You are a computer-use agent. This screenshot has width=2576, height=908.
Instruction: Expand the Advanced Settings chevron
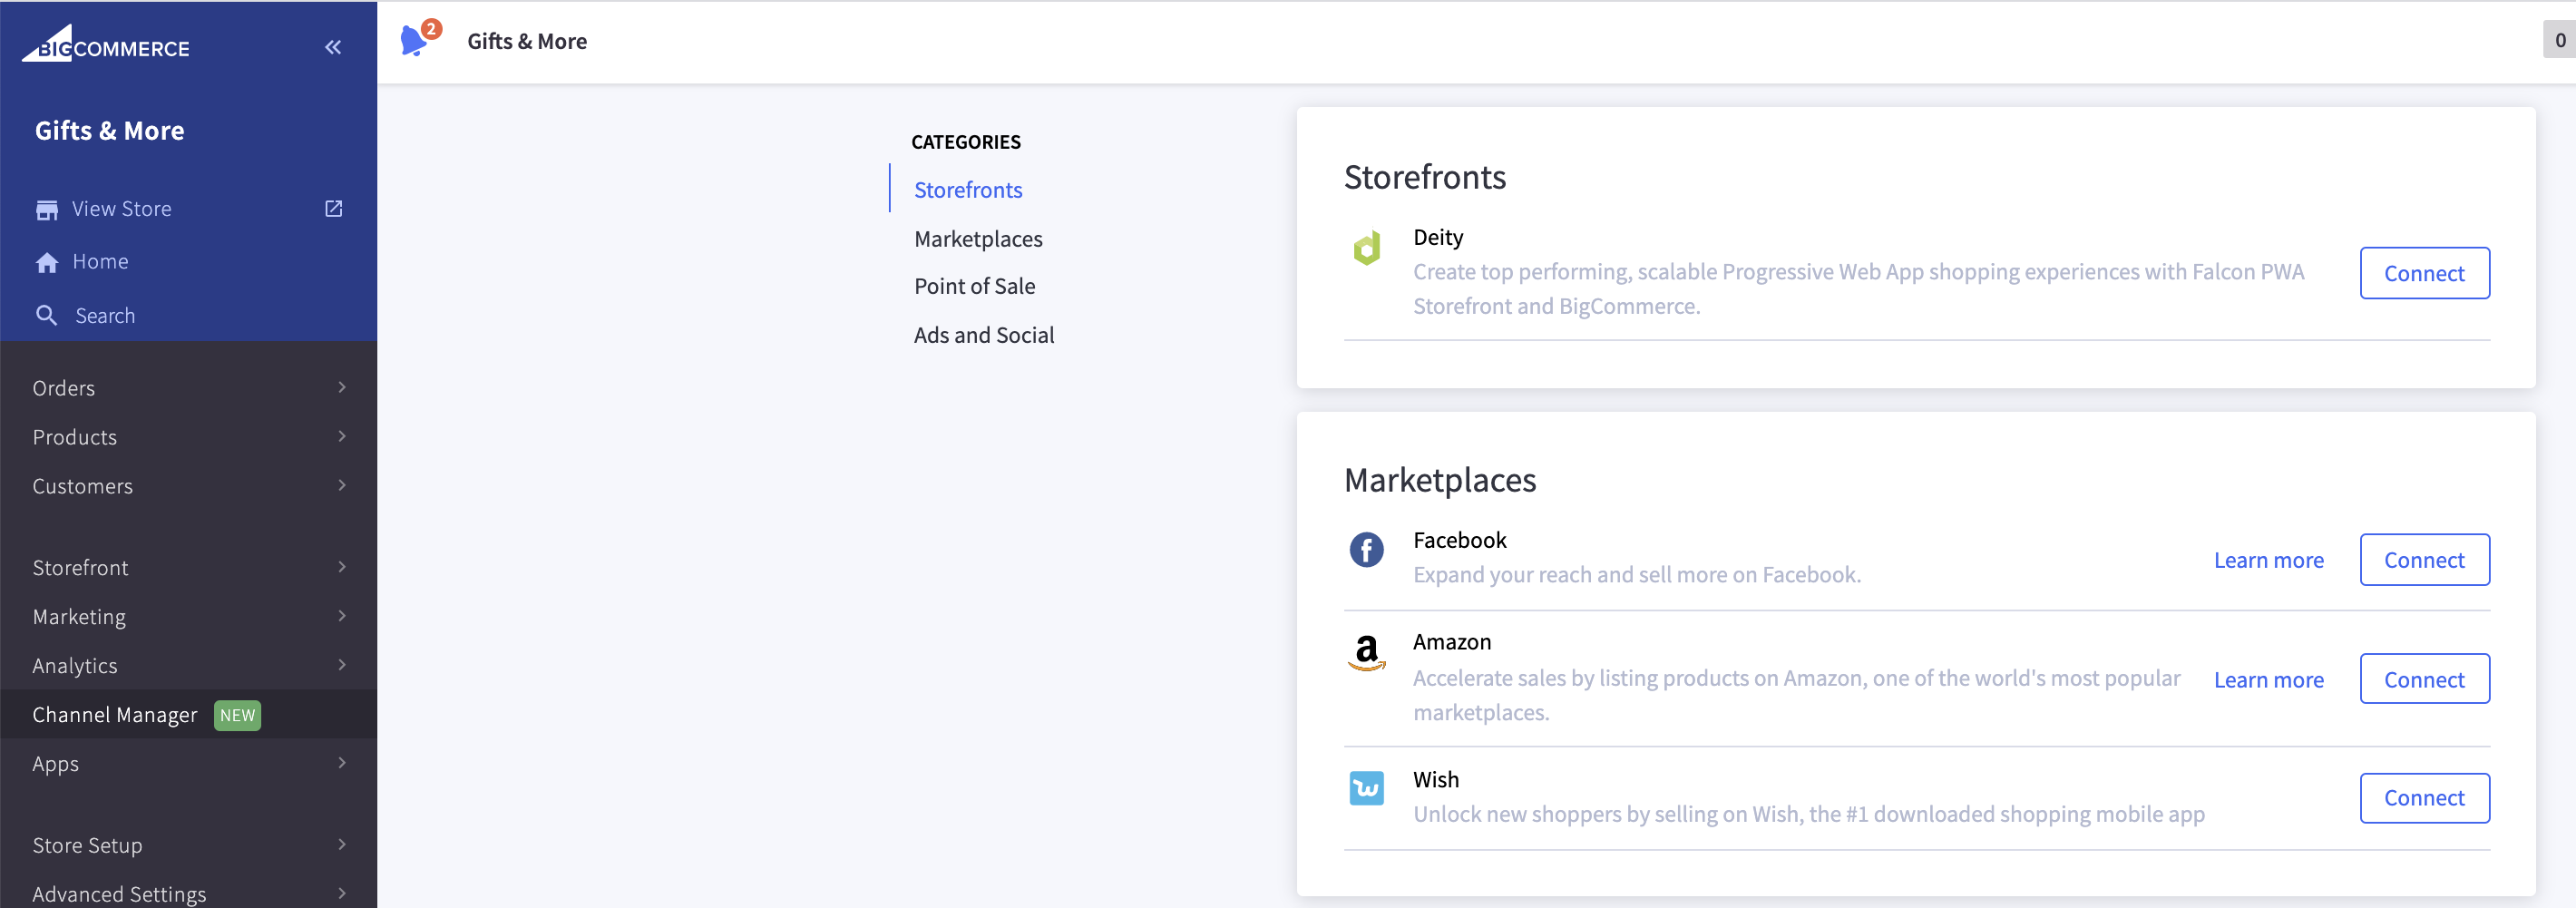pos(342,893)
